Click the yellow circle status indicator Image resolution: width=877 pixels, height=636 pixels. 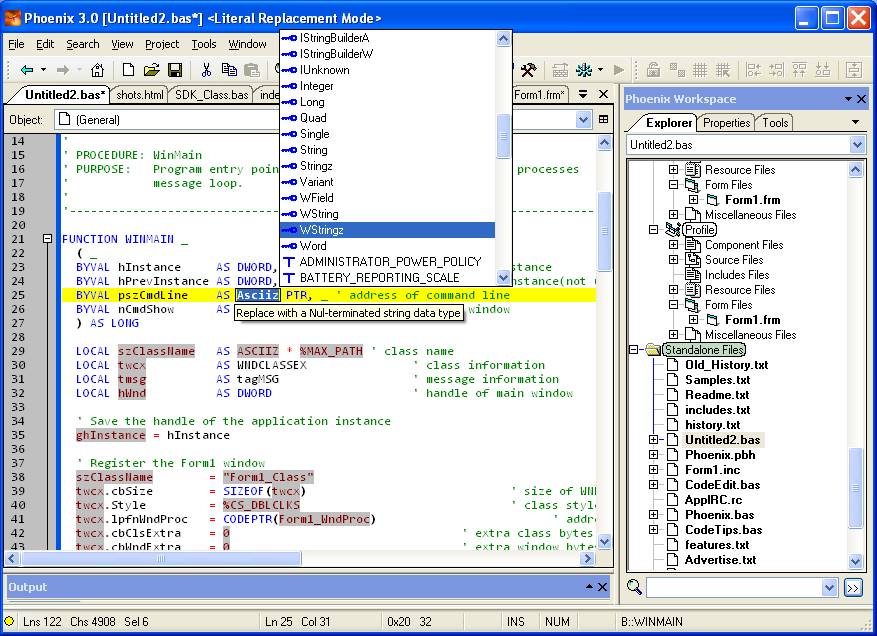(9, 621)
